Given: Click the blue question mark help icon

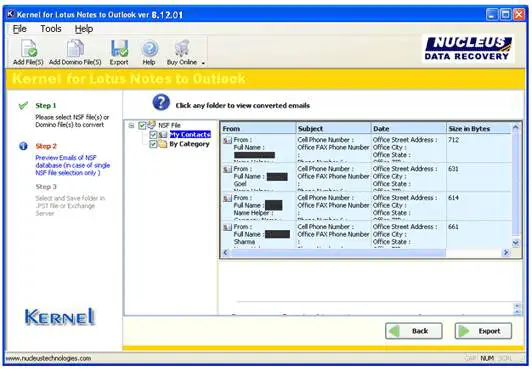Looking at the screenshot, I should pyautogui.click(x=161, y=102).
